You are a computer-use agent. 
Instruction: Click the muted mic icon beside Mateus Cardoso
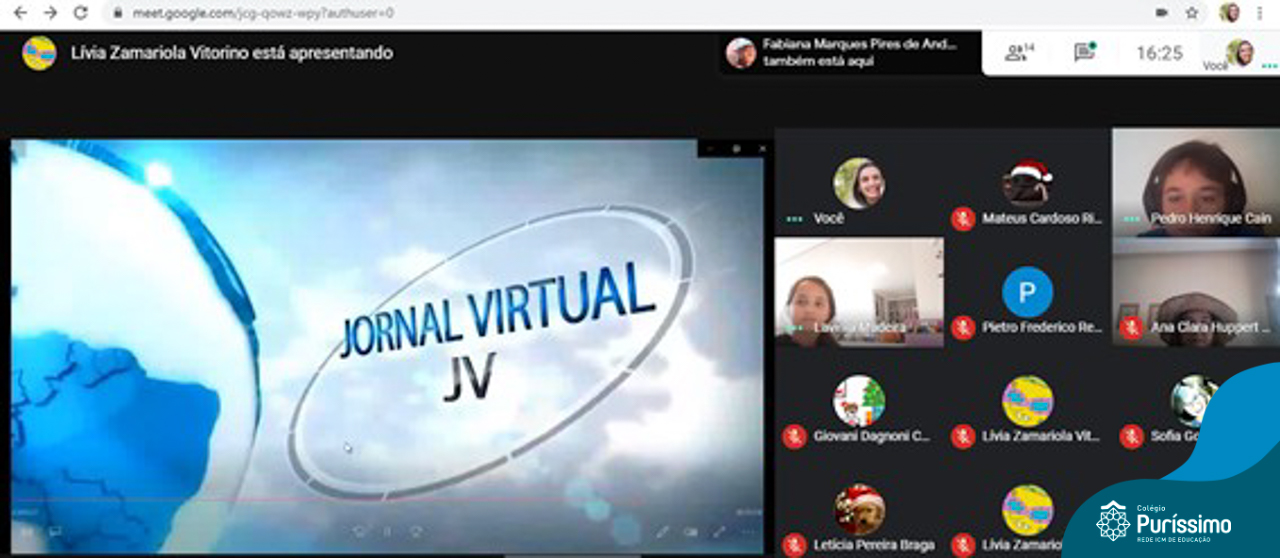(963, 219)
